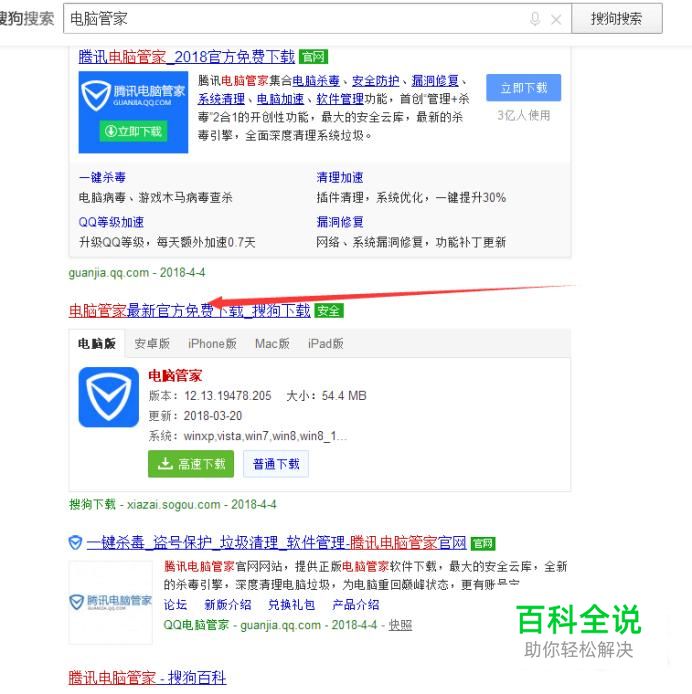The width and height of the screenshot is (692, 694).
Task: Open the QQ等级加速 sublink
Action: point(111,222)
